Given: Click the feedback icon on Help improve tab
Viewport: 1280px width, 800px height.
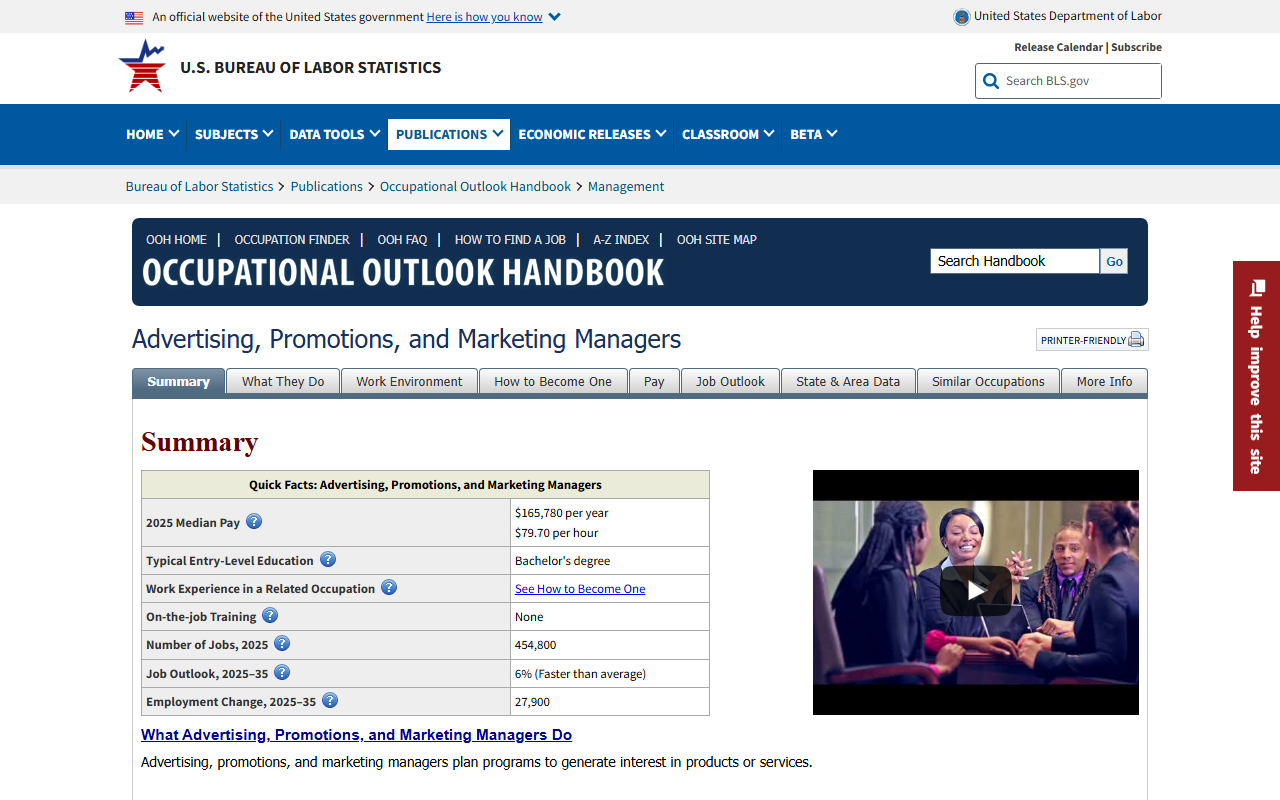Looking at the screenshot, I should click(x=1257, y=288).
